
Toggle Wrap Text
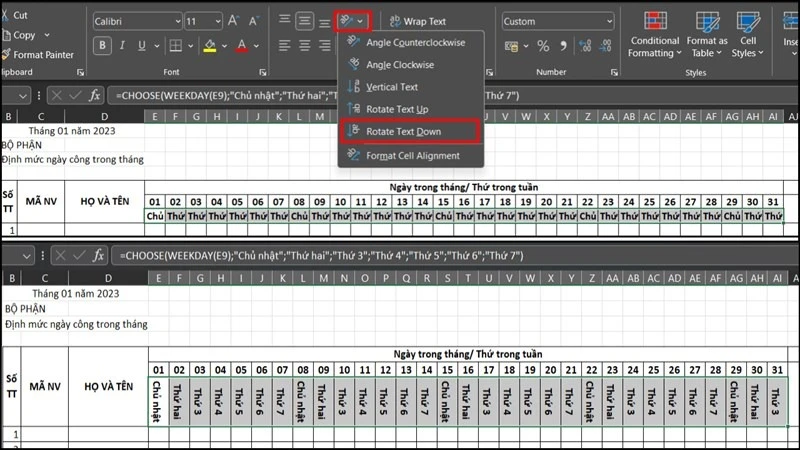click(x=418, y=21)
